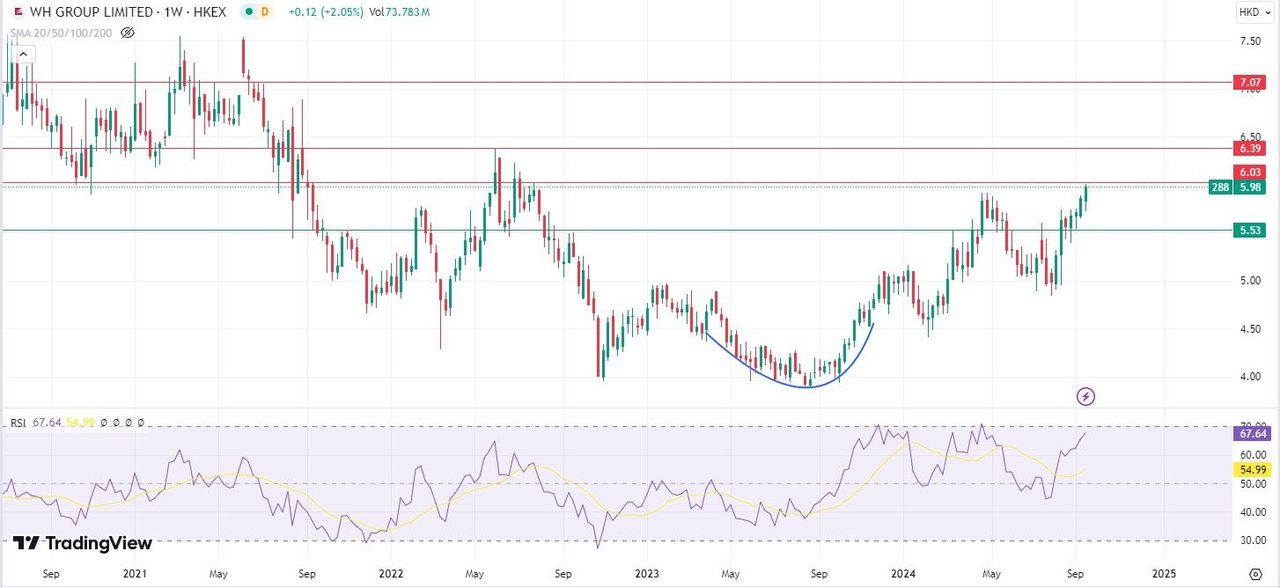Screen dimensions: 1280x588
Task: Click the RSI value 67.64 in legend
Action: (47, 423)
